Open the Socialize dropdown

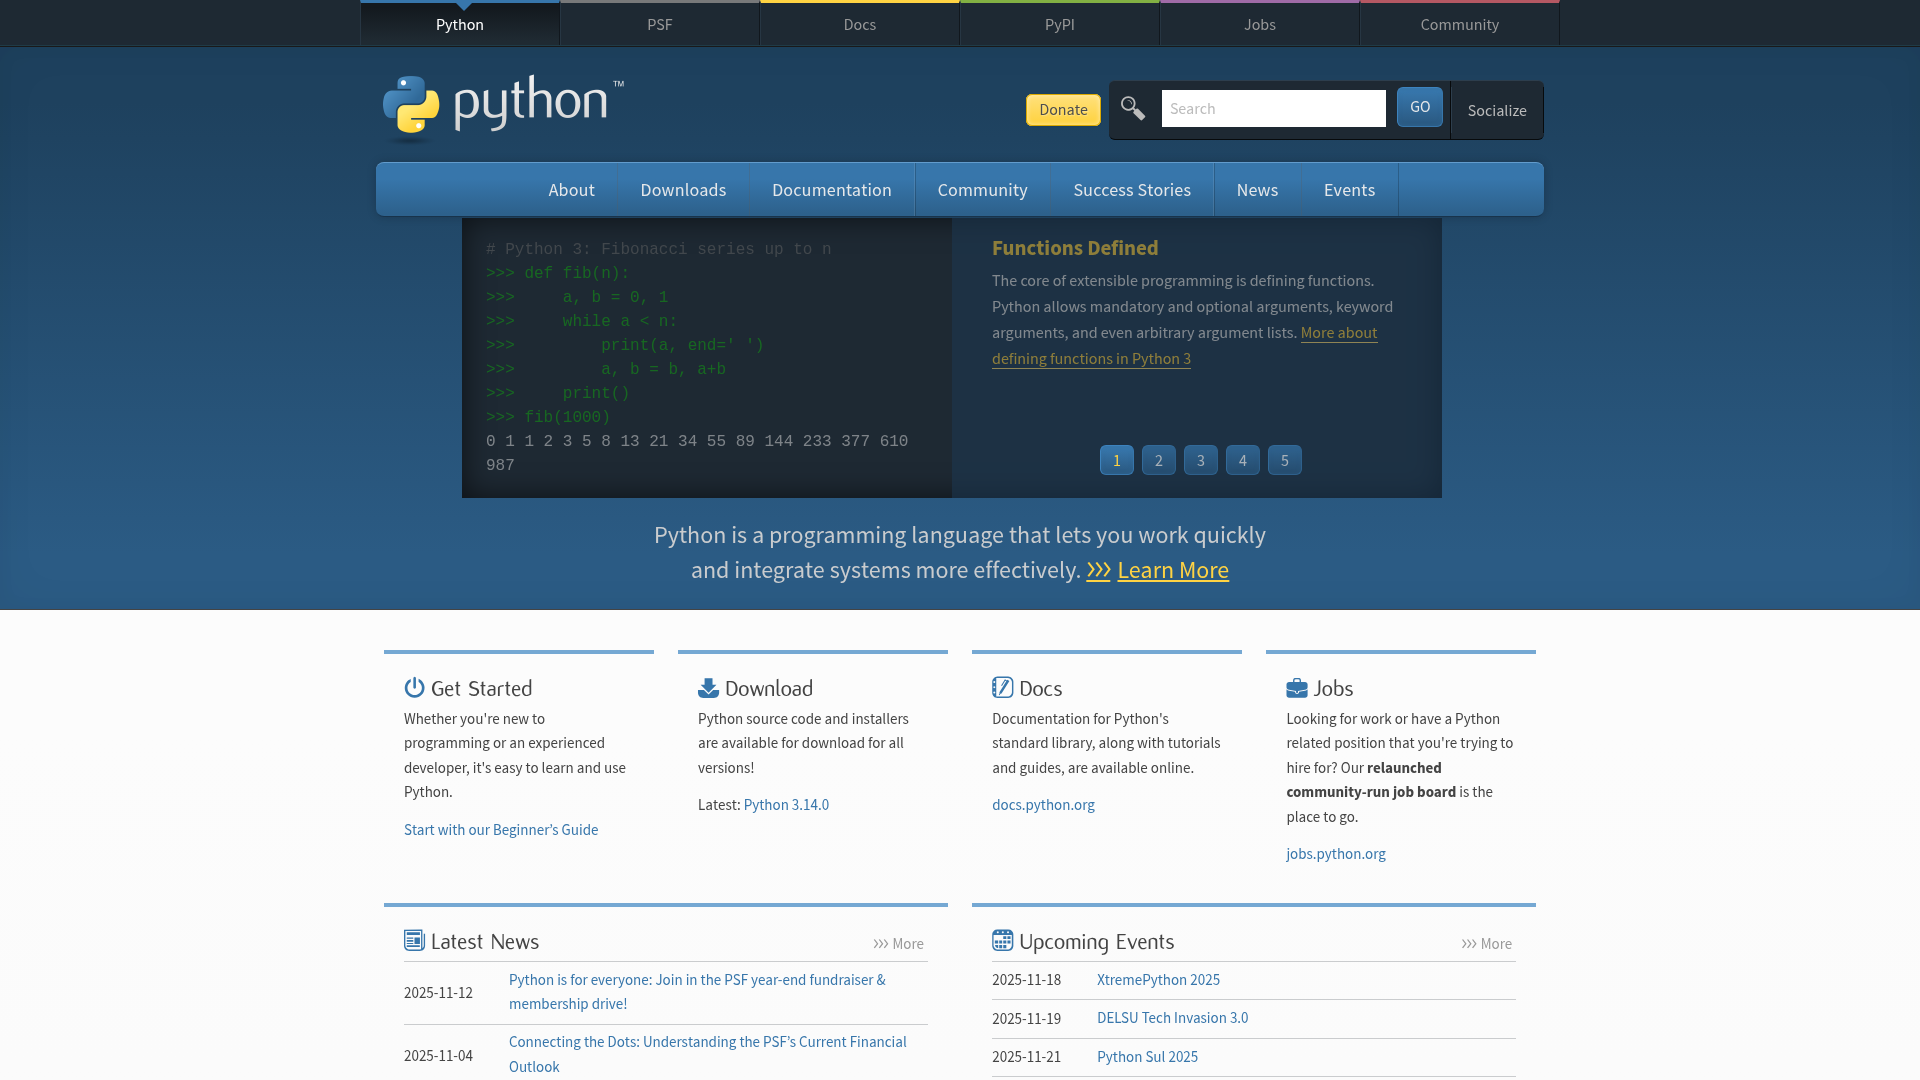tap(1496, 110)
